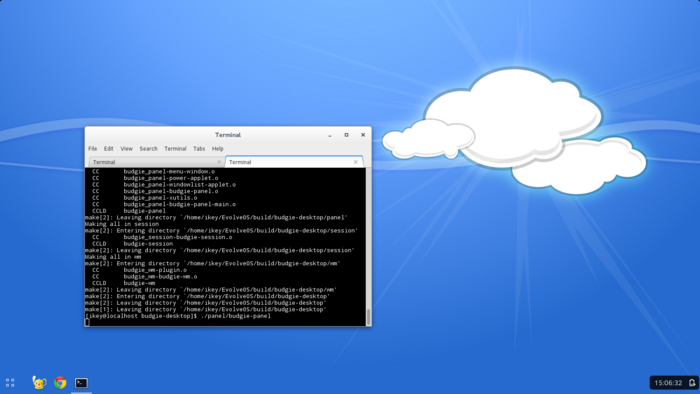This screenshot has width=700, height=394.
Task: Click the notification bell icon
Action: coord(692,383)
